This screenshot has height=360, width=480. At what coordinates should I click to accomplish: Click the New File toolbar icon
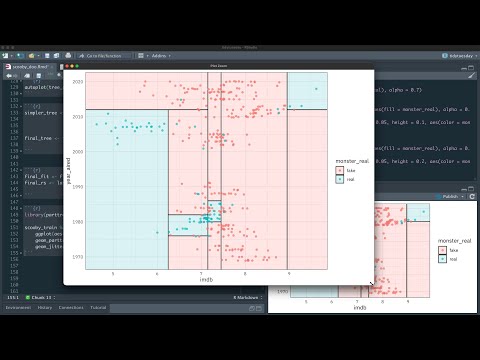coord(5,56)
